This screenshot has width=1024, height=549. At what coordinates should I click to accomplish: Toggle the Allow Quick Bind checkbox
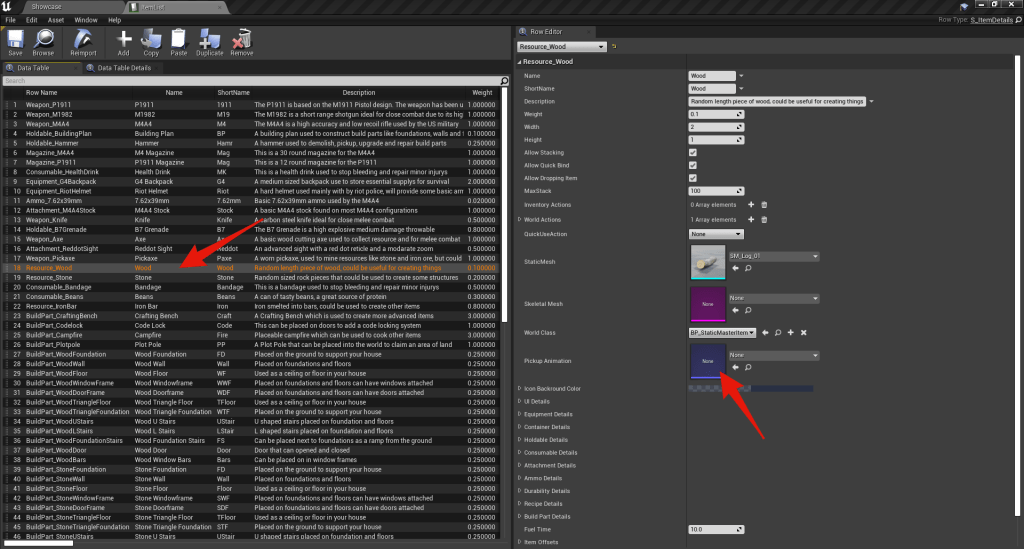(693, 165)
